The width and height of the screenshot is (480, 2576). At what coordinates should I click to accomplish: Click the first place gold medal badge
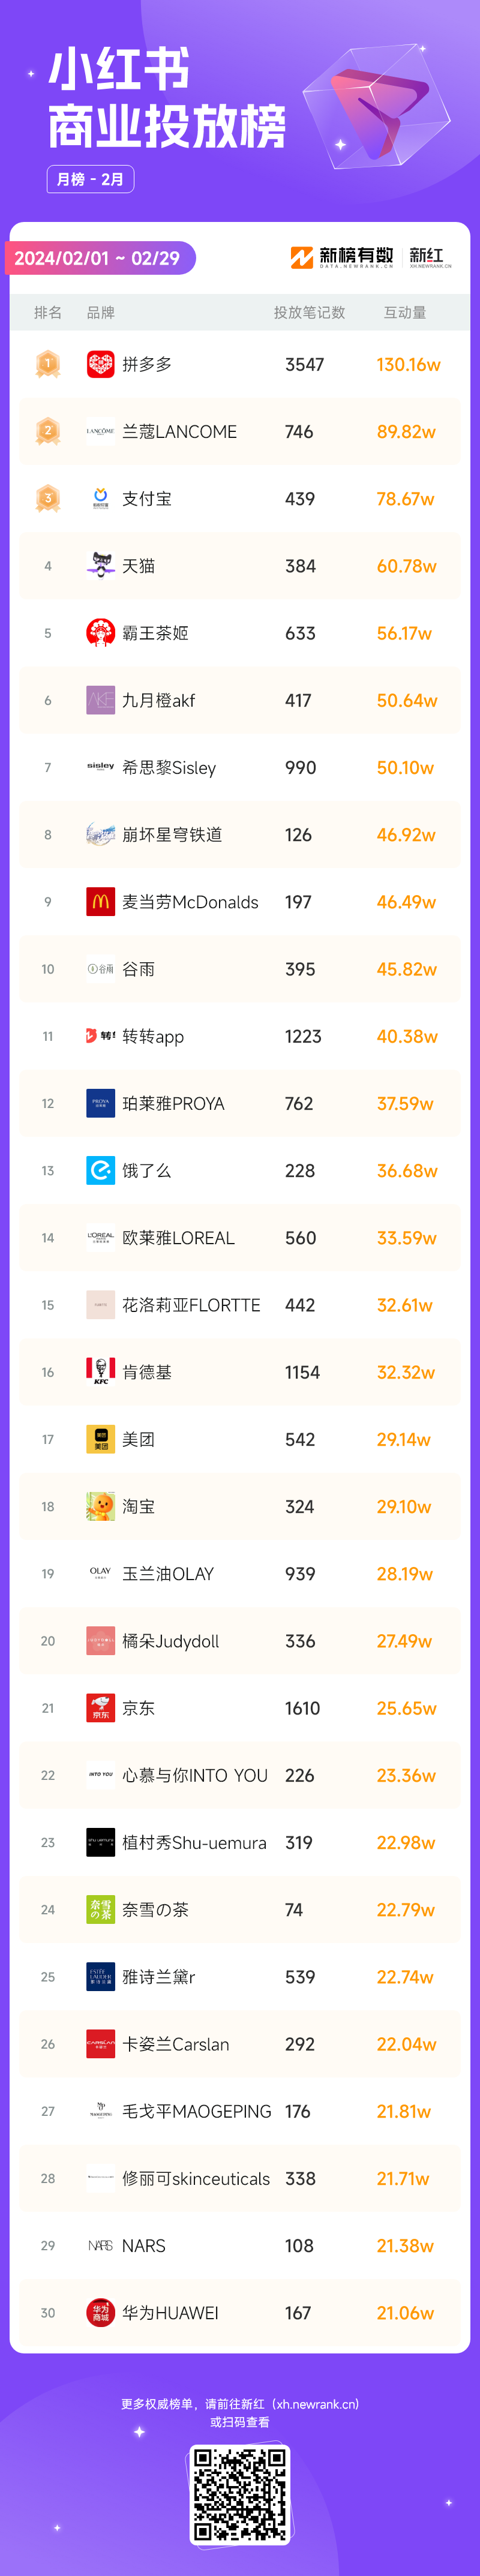pos(47,364)
